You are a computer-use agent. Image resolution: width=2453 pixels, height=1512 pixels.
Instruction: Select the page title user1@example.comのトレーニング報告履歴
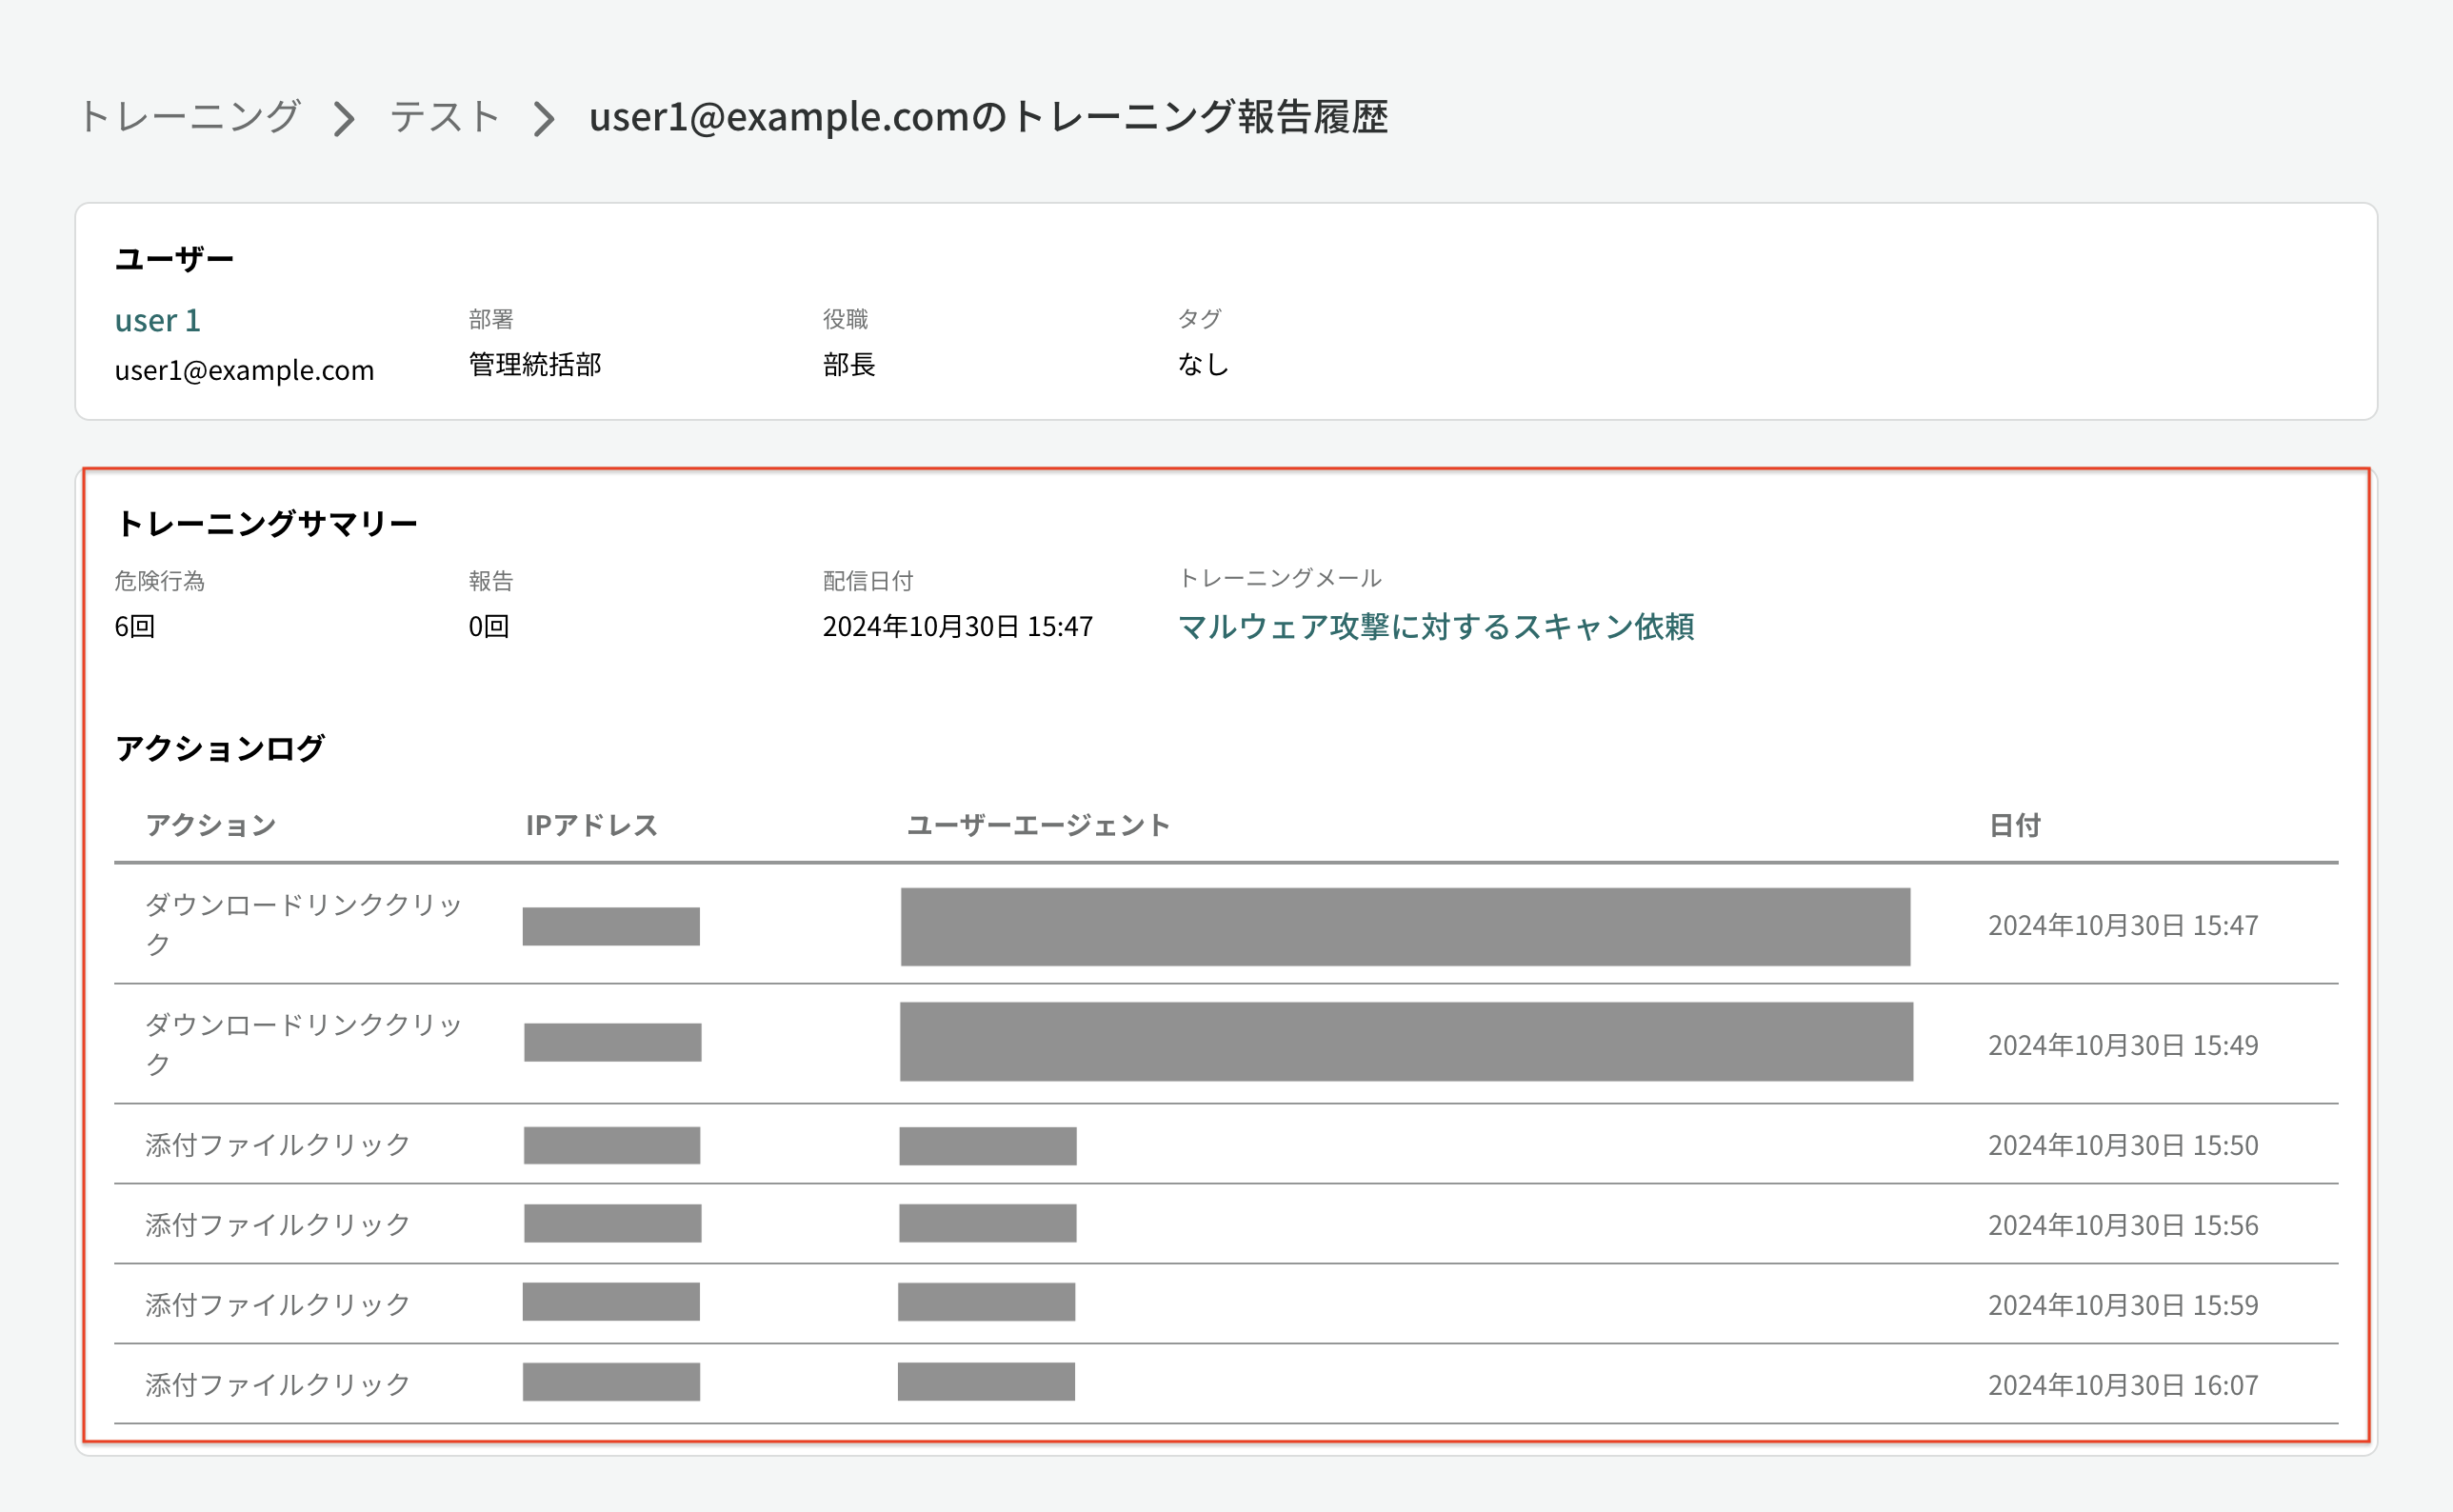[x=988, y=117]
